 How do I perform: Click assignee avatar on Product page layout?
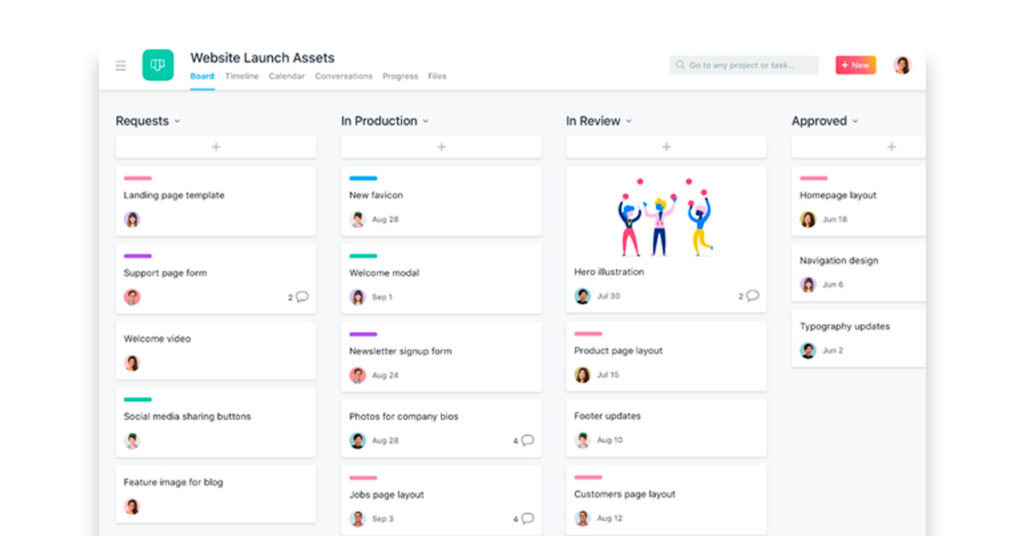[583, 375]
